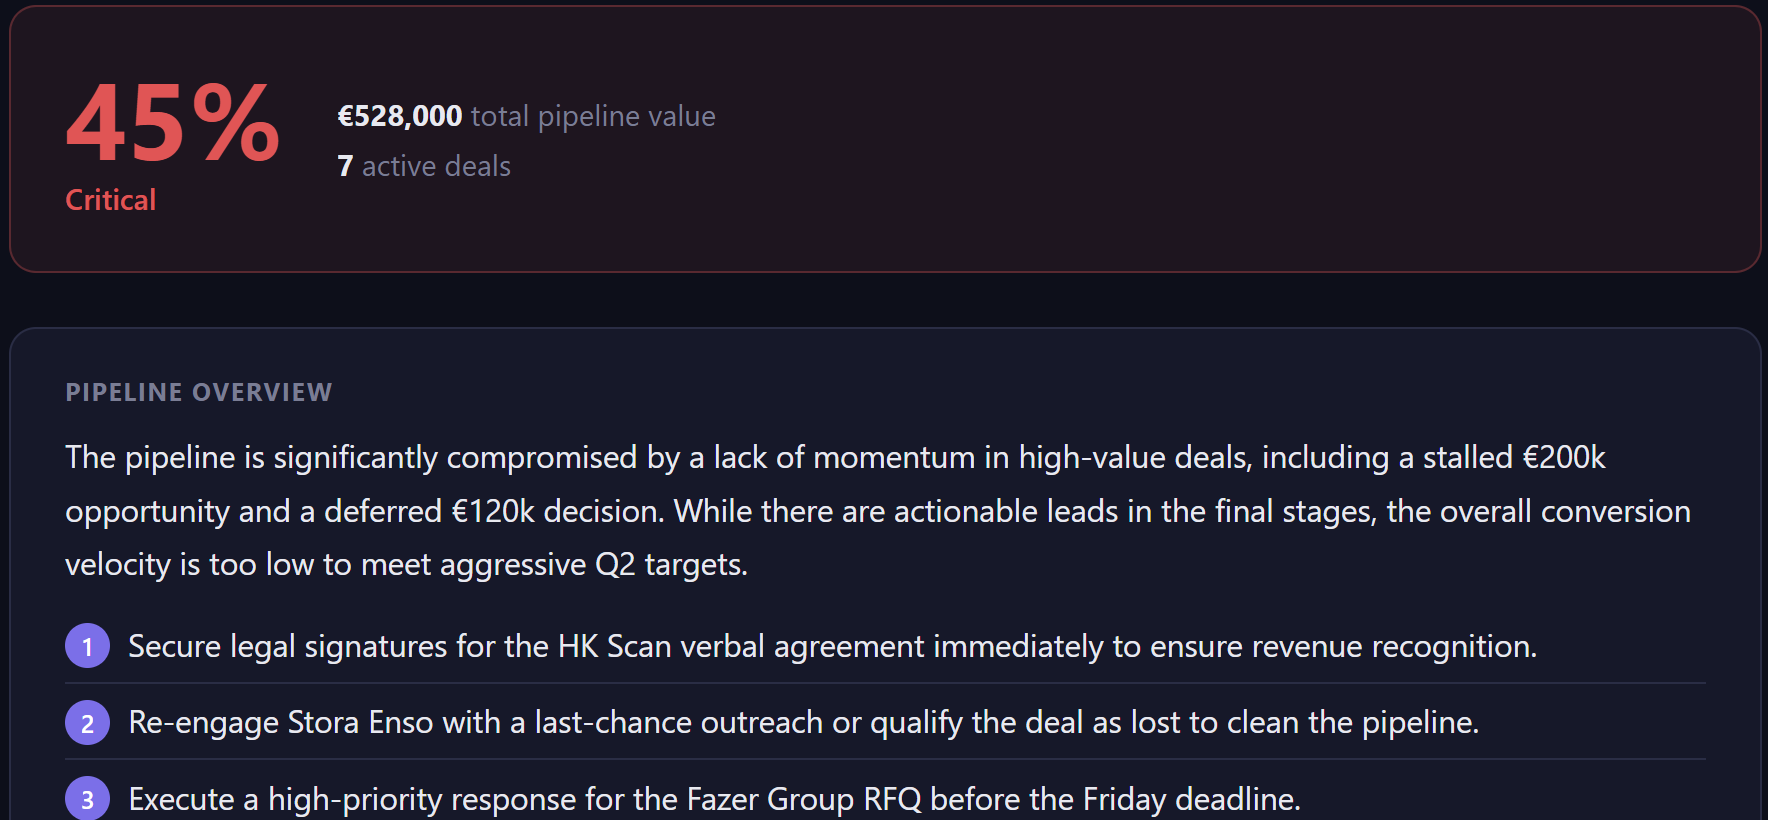Click the purple number 2 badge
The image size is (1768, 820).
pyautogui.click(x=87, y=722)
